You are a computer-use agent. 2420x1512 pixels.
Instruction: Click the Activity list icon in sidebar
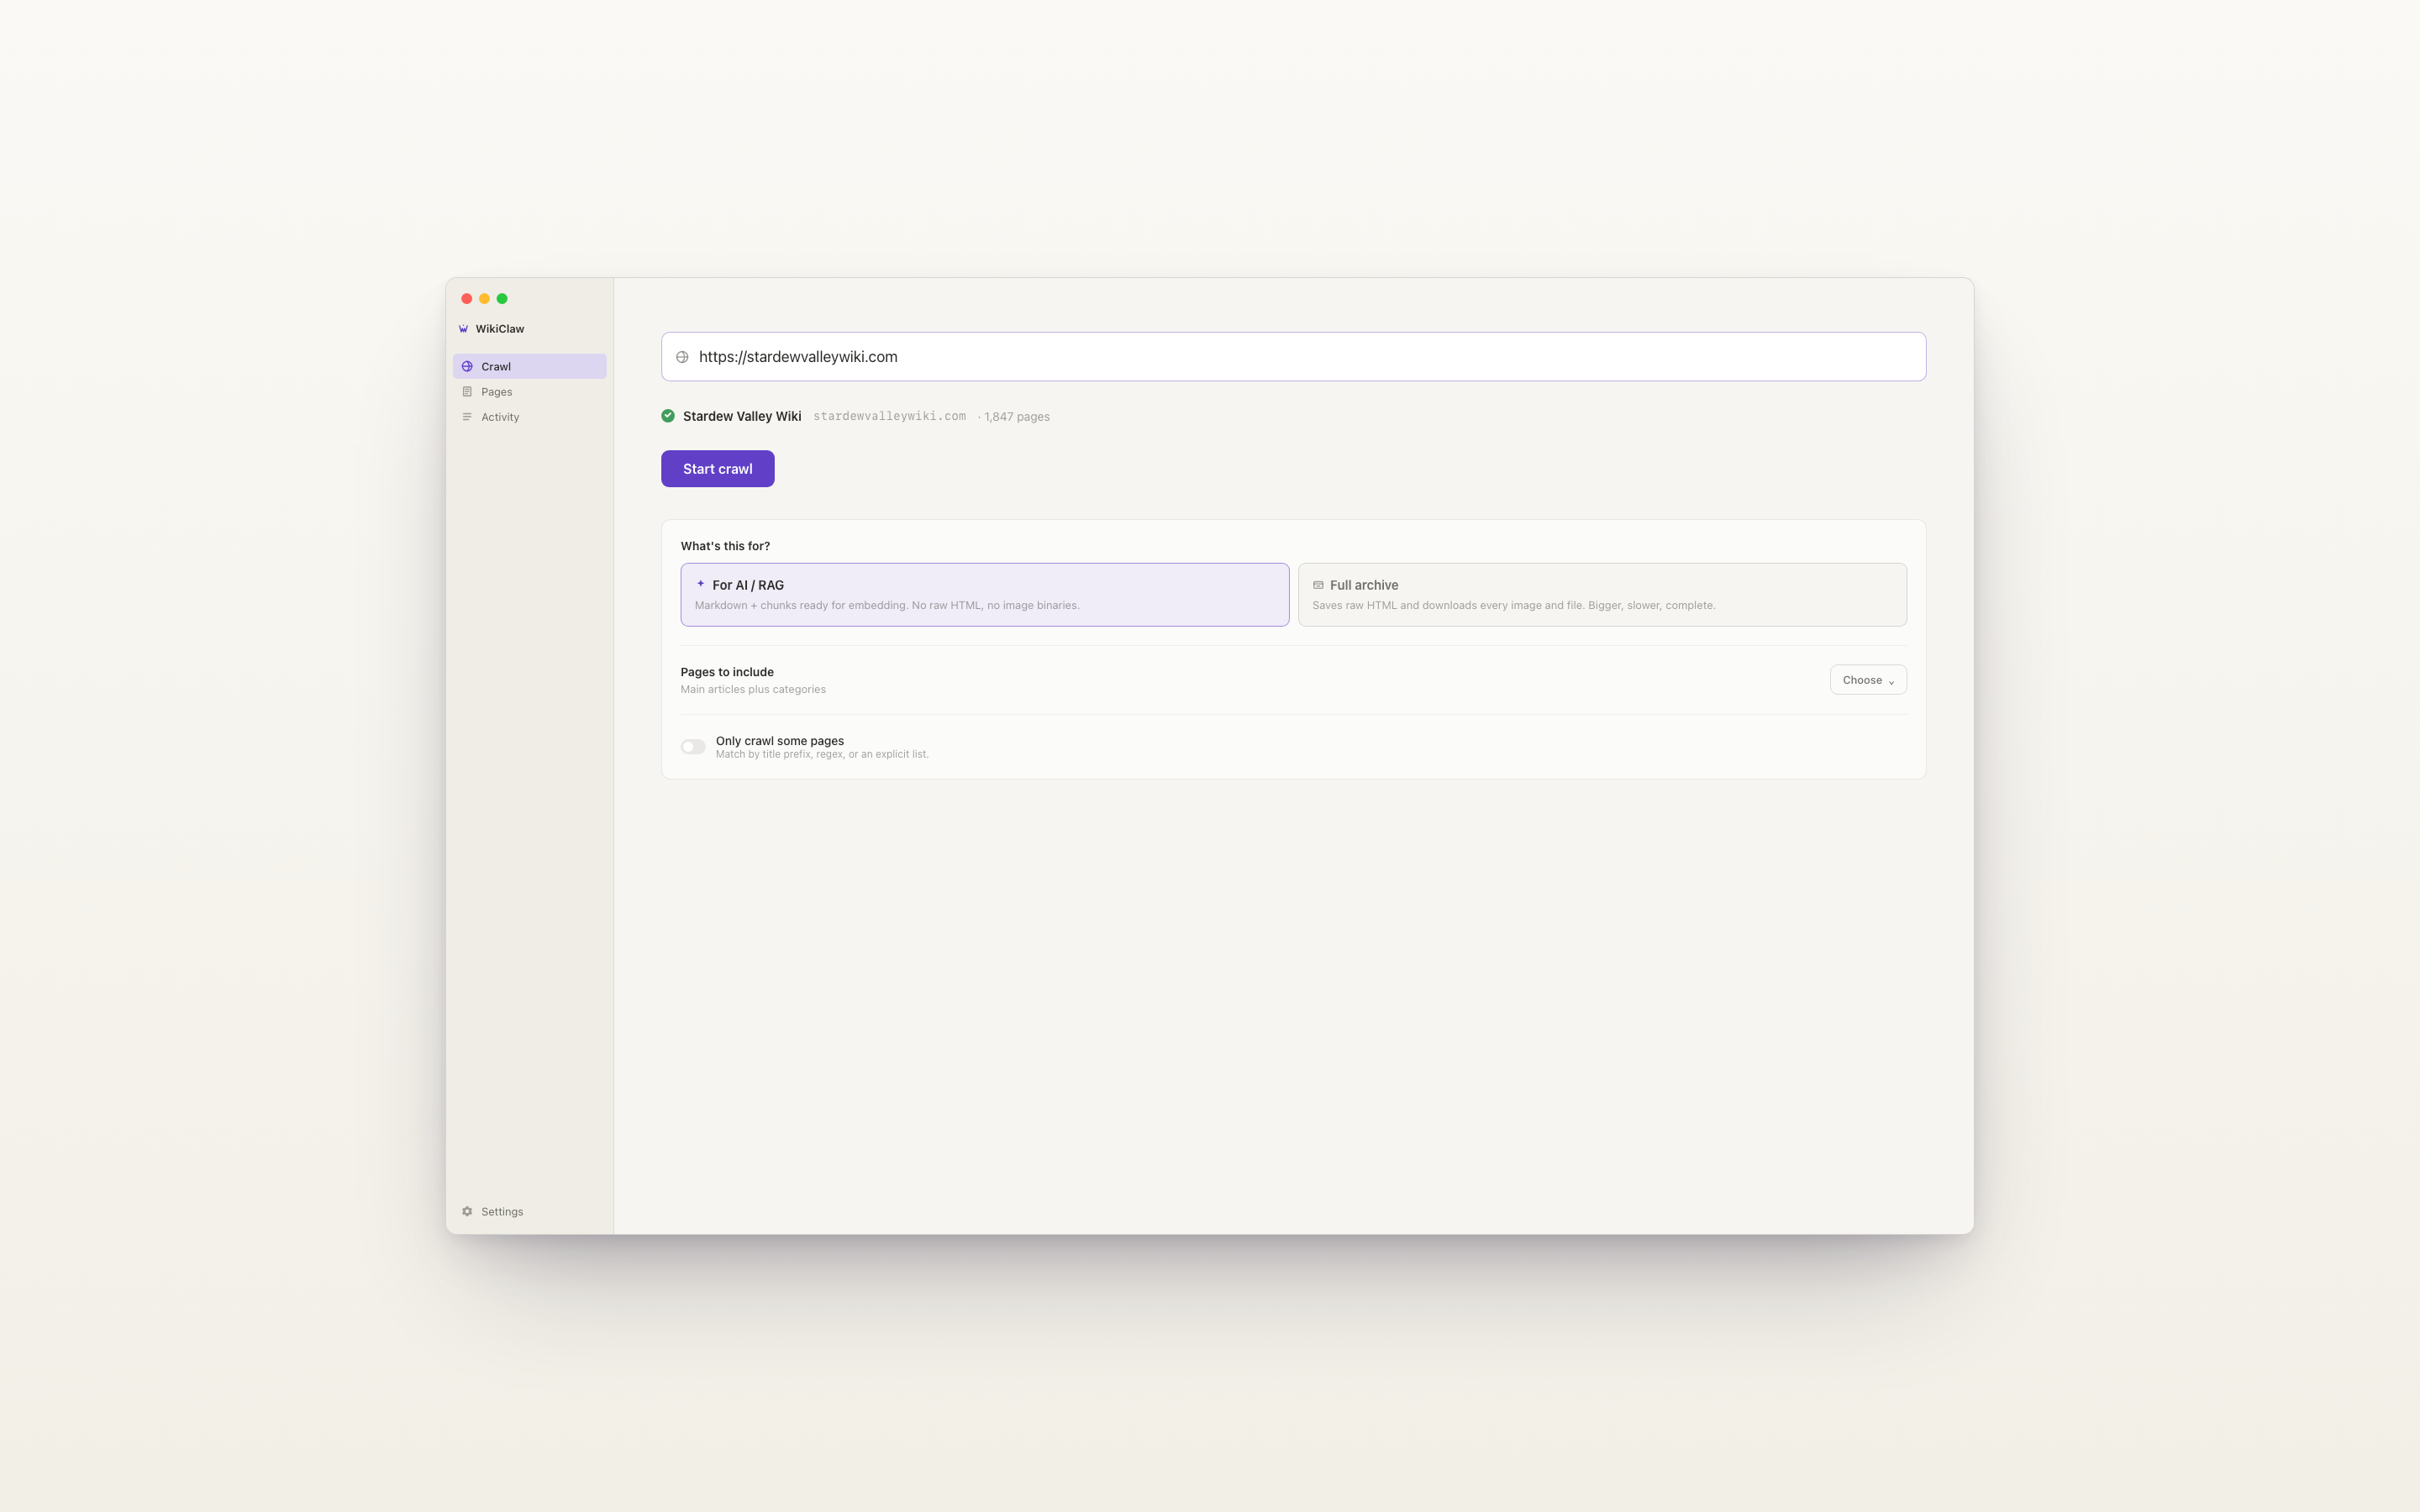point(467,417)
